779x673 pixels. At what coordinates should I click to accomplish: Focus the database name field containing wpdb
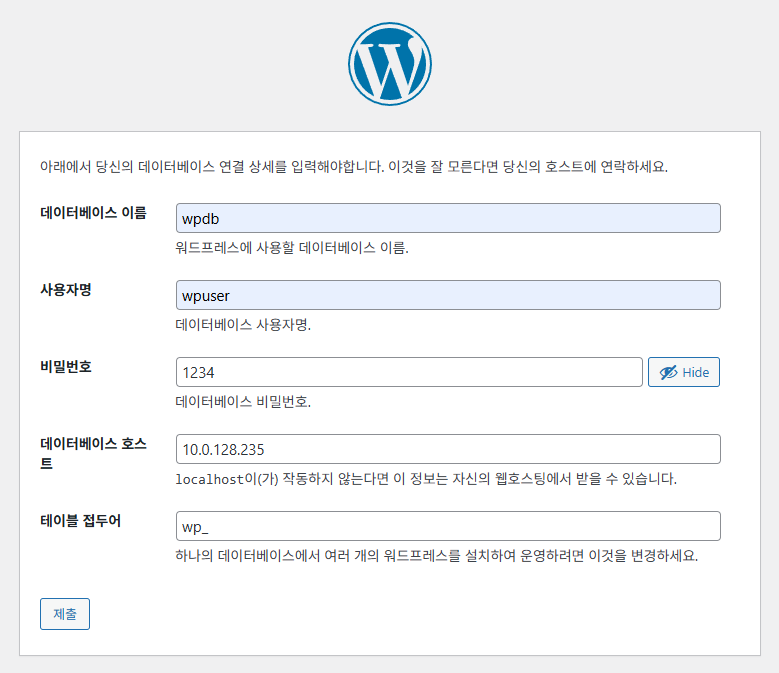[x=448, y=218]
